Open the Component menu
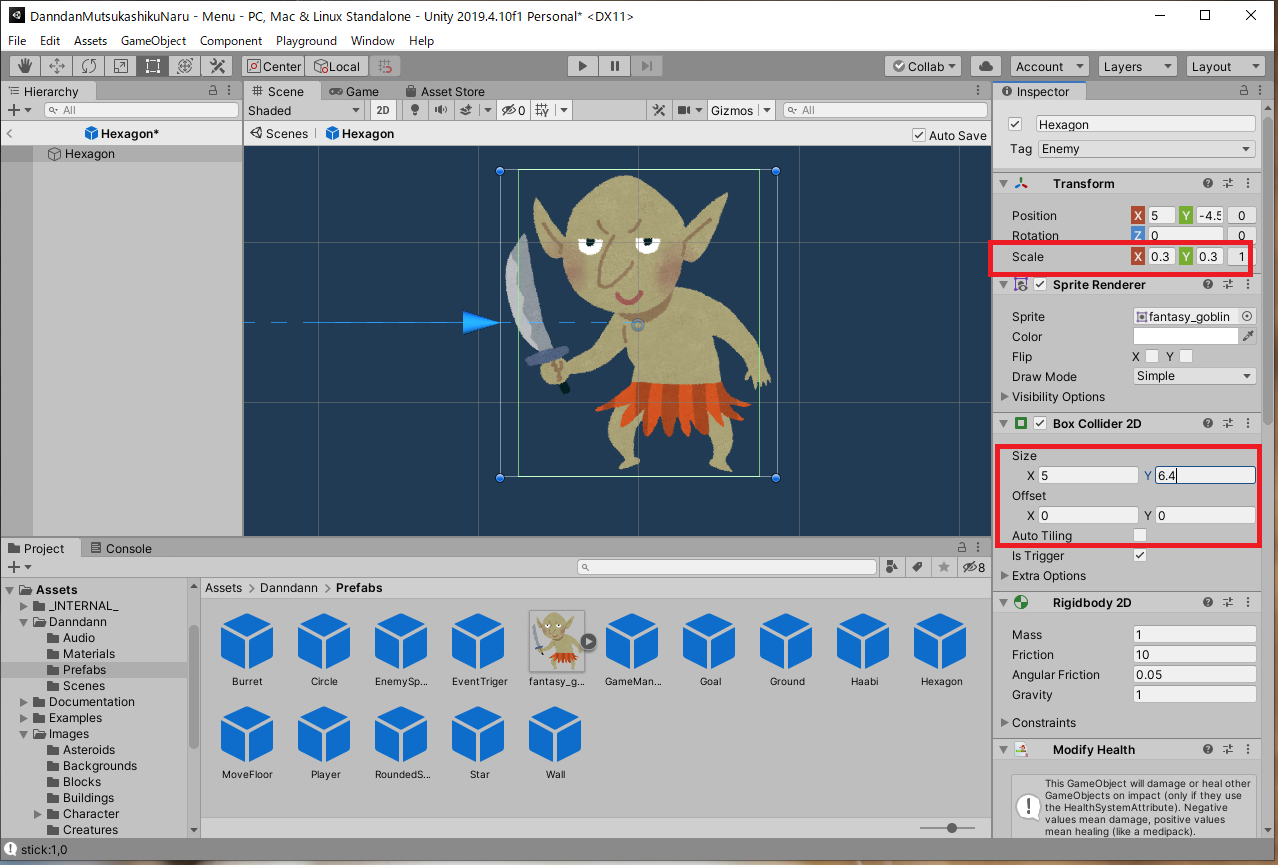1278x865 pixels. (231, 41)
